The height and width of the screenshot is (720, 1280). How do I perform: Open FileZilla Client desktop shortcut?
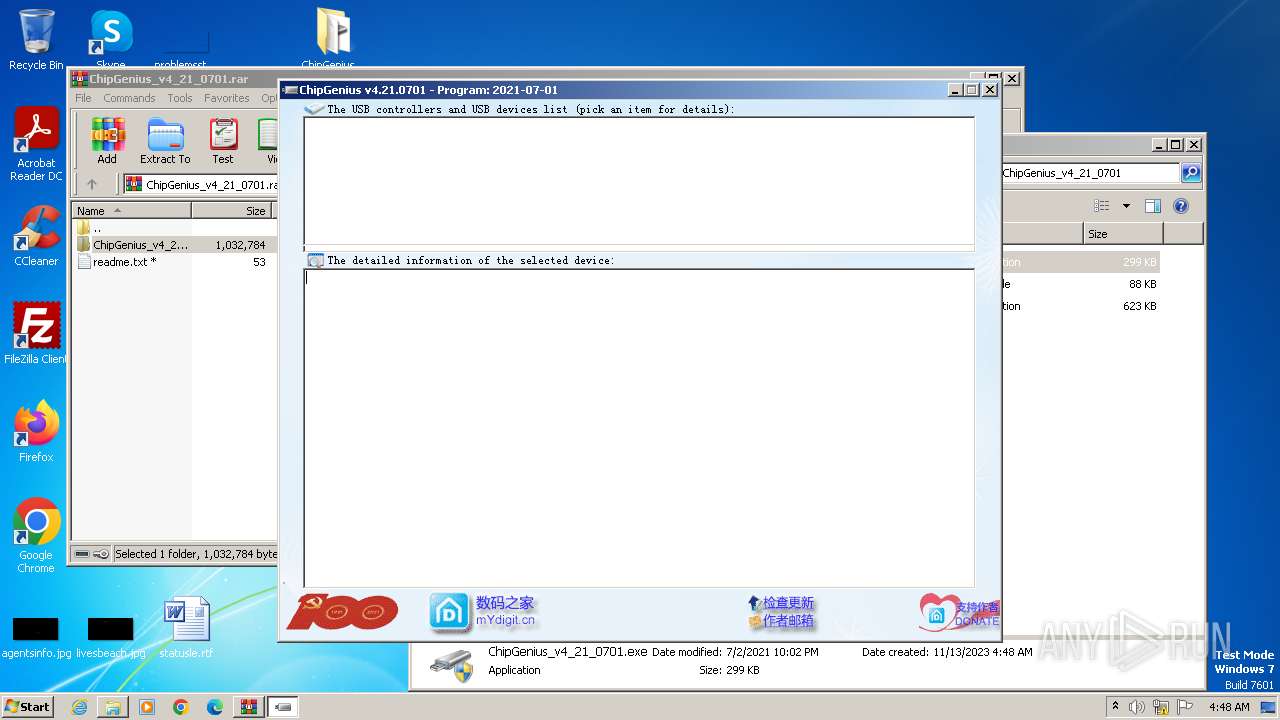(x=36, y=333)
